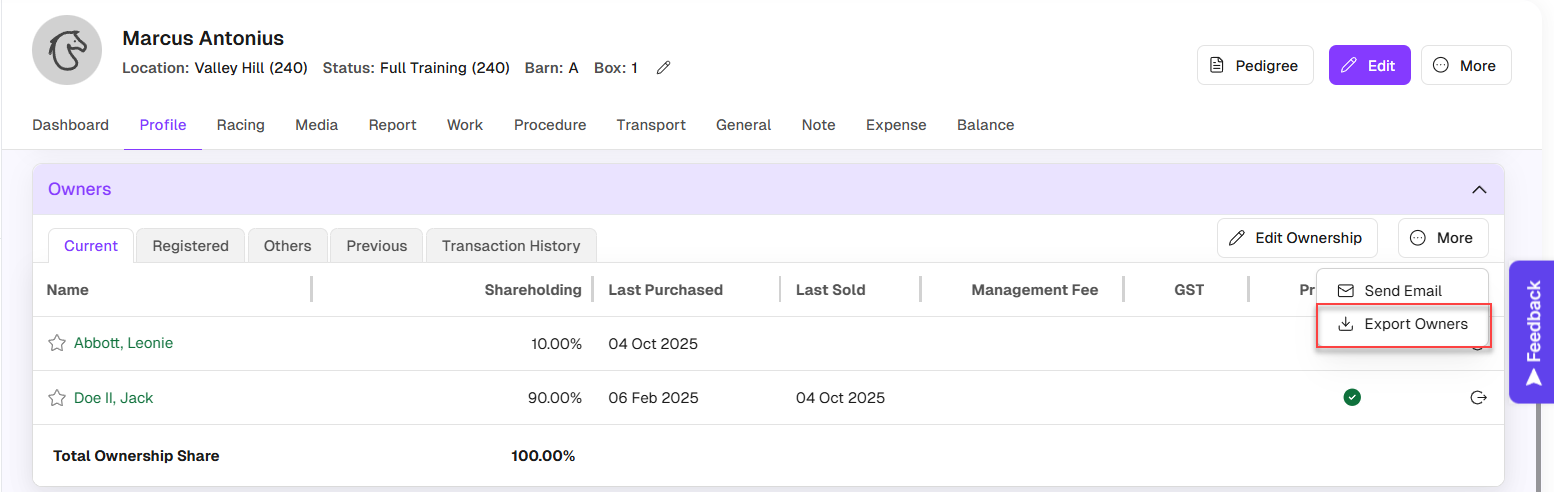1554x492 pixels.
Task: Click the pencil icon beside Box: 1
Action: (663, 68)
